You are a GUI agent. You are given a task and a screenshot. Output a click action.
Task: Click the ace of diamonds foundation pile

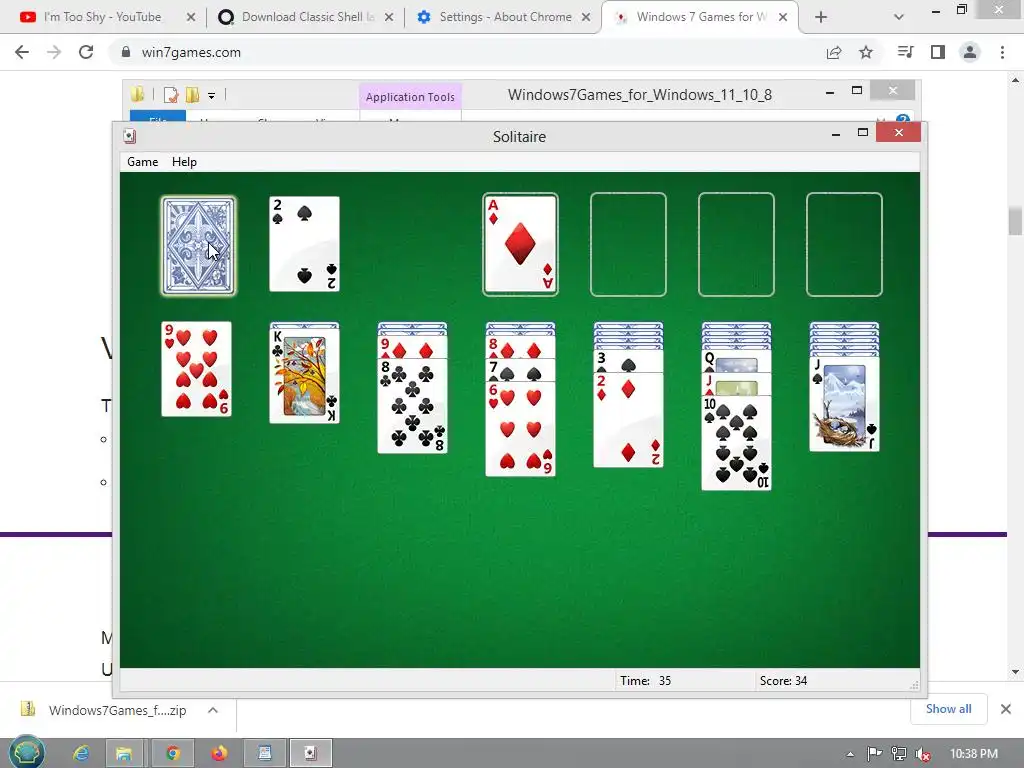coord(520,244)
